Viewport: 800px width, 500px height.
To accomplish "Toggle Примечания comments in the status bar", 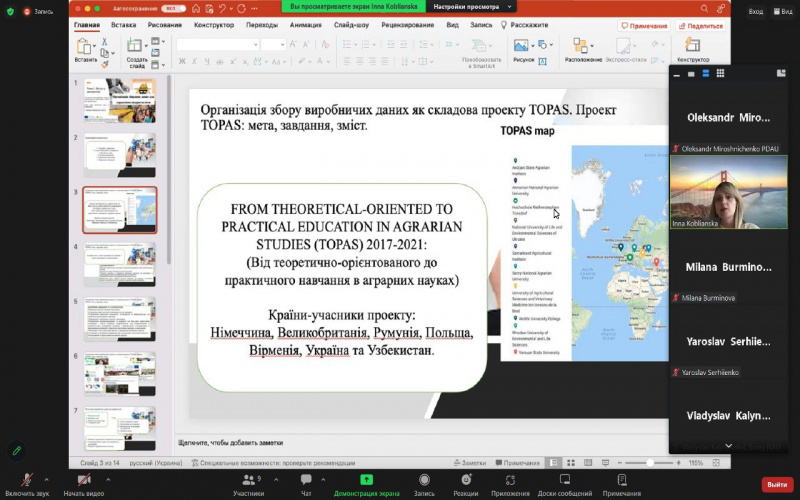I will (517, 463).
